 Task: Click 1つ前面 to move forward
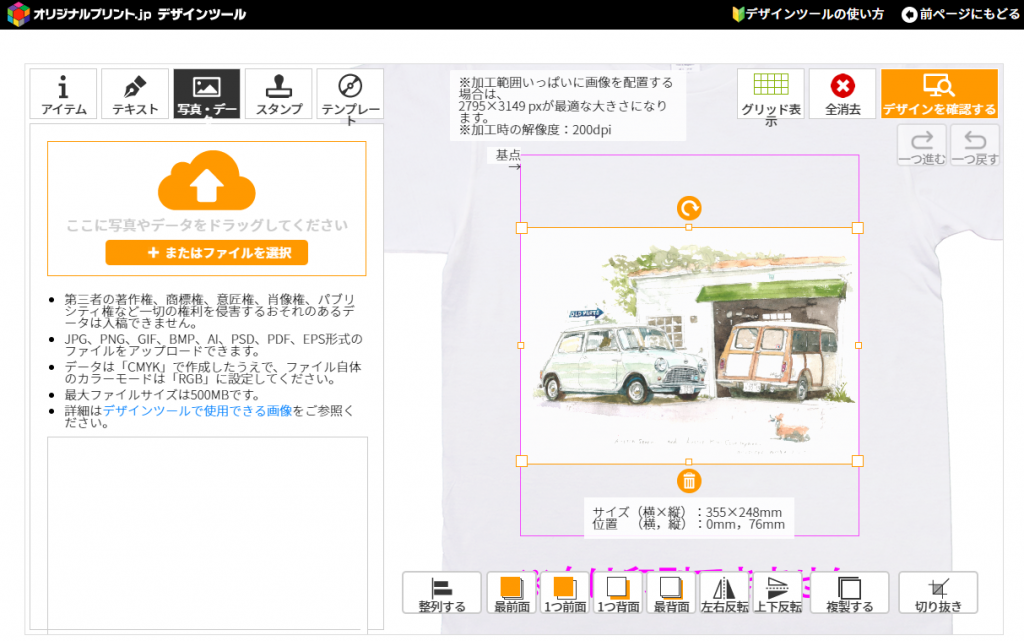coord(565,593)
